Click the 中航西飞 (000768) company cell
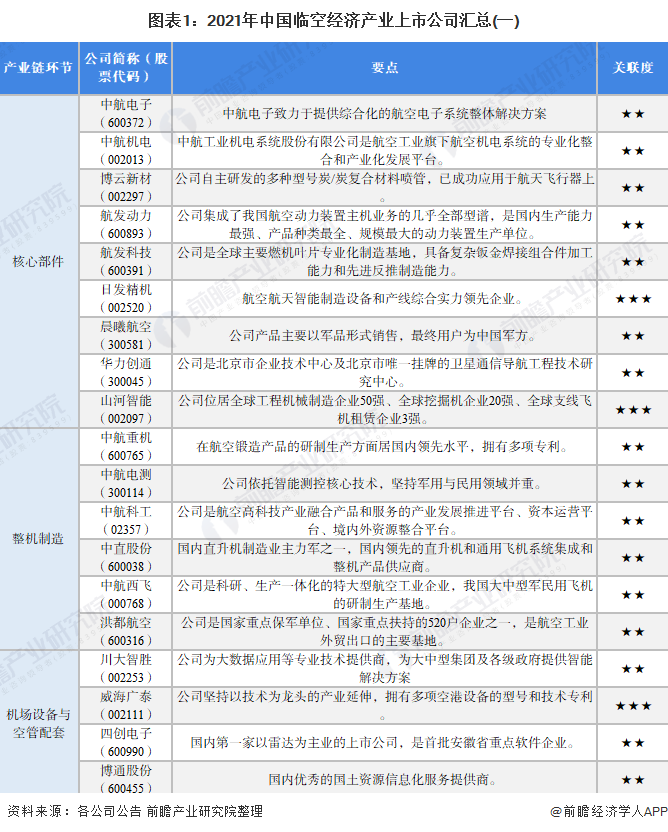 [126, 595]
